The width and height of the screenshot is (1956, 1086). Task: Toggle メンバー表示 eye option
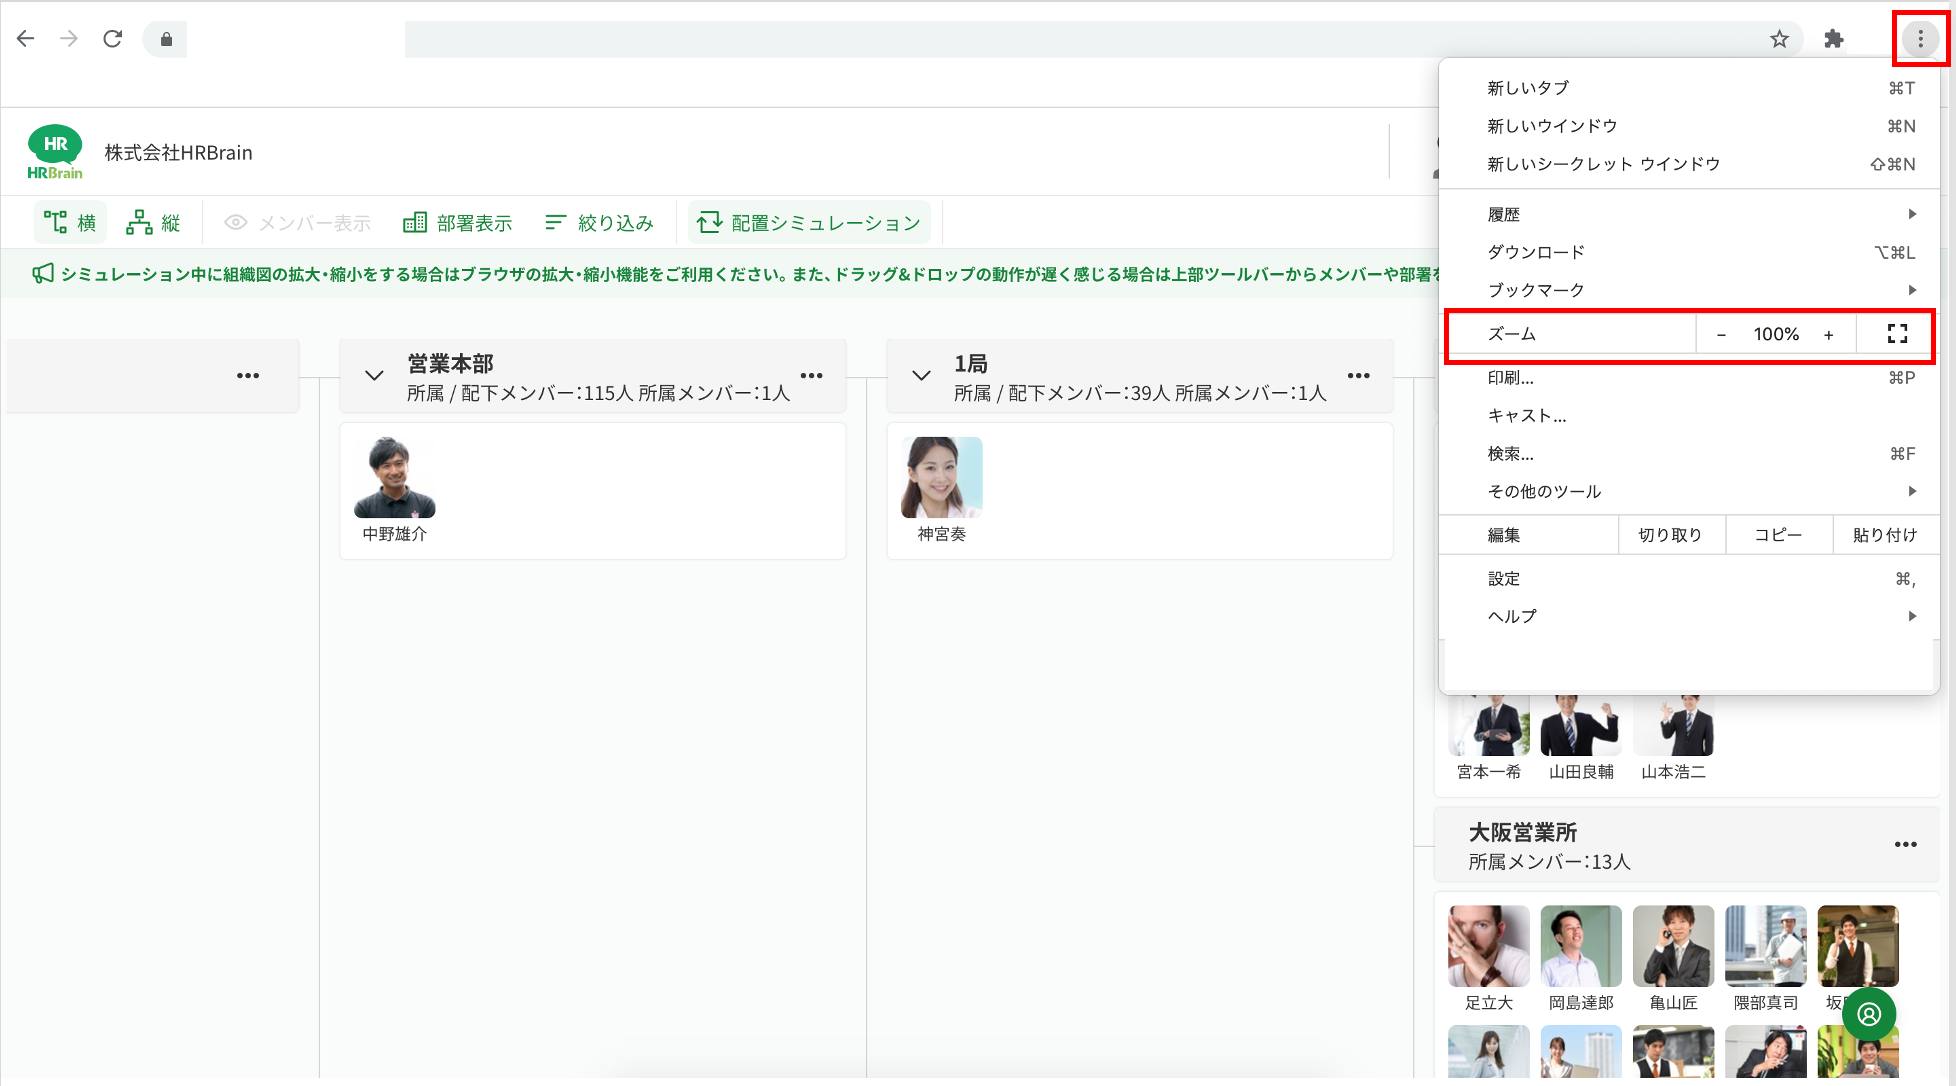297,222
